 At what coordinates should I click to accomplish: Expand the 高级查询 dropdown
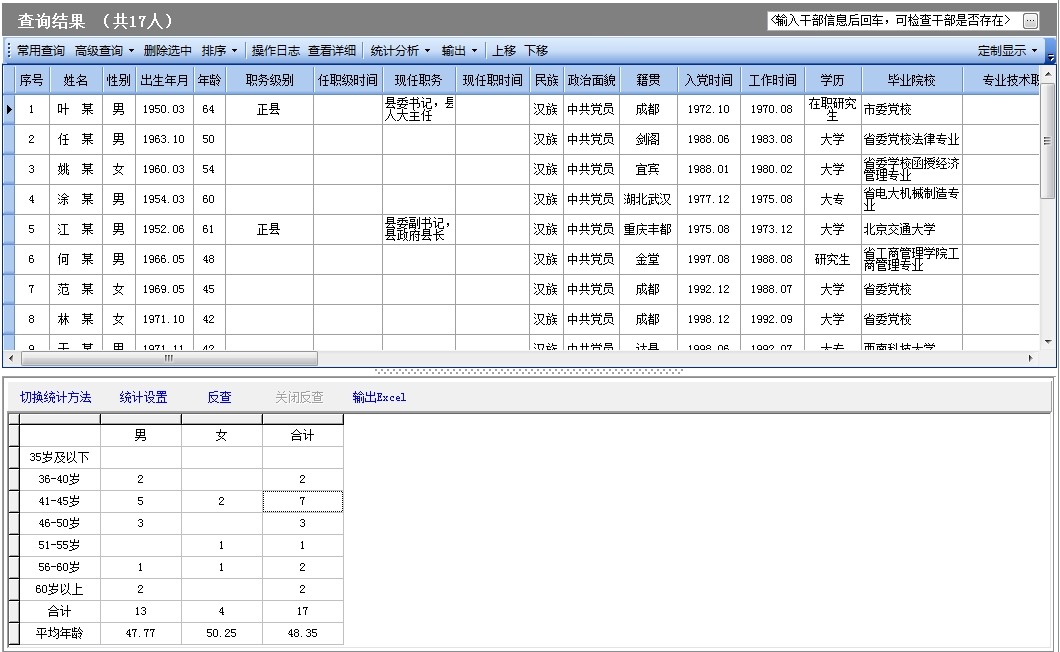104,51
